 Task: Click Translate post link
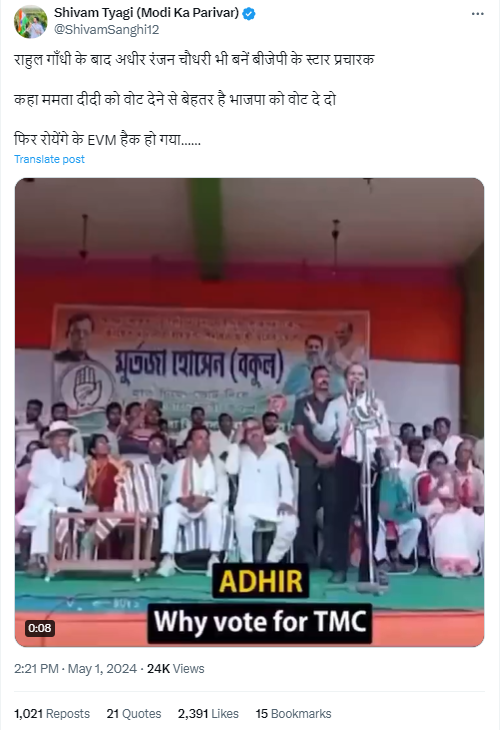tap(49, 159)
